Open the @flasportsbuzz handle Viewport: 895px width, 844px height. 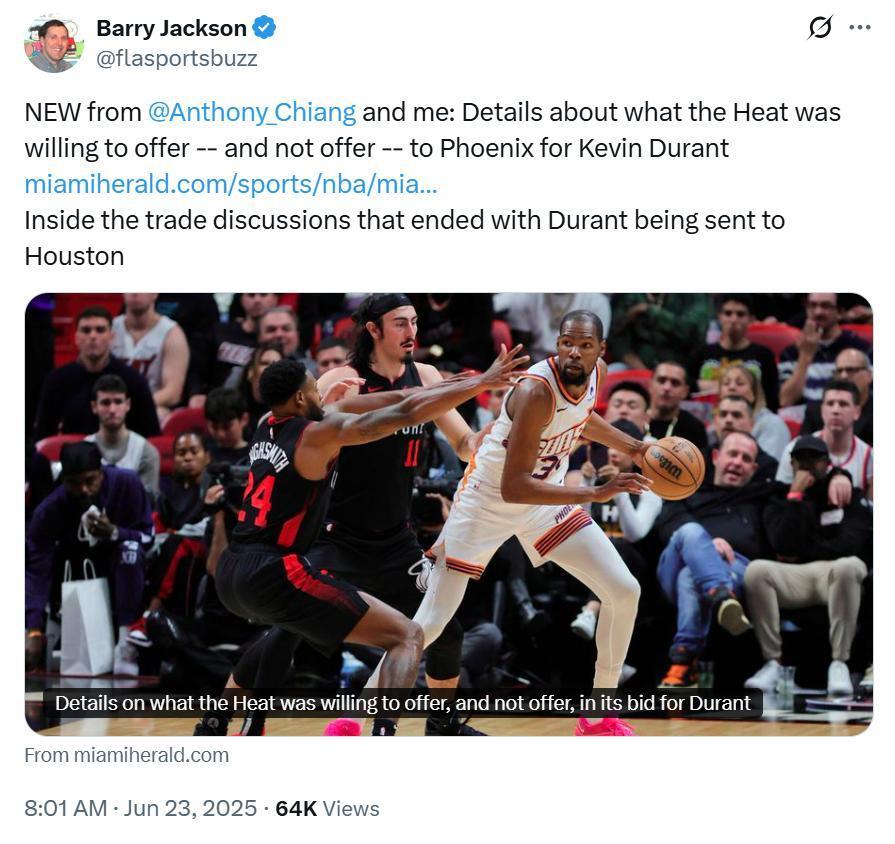(x=177, y=58)
